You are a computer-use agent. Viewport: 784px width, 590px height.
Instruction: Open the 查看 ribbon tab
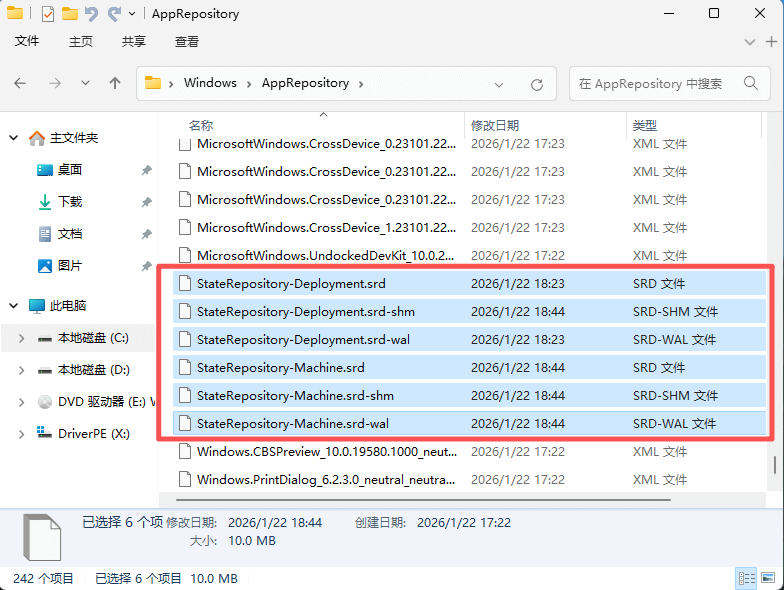coord(187,42)
